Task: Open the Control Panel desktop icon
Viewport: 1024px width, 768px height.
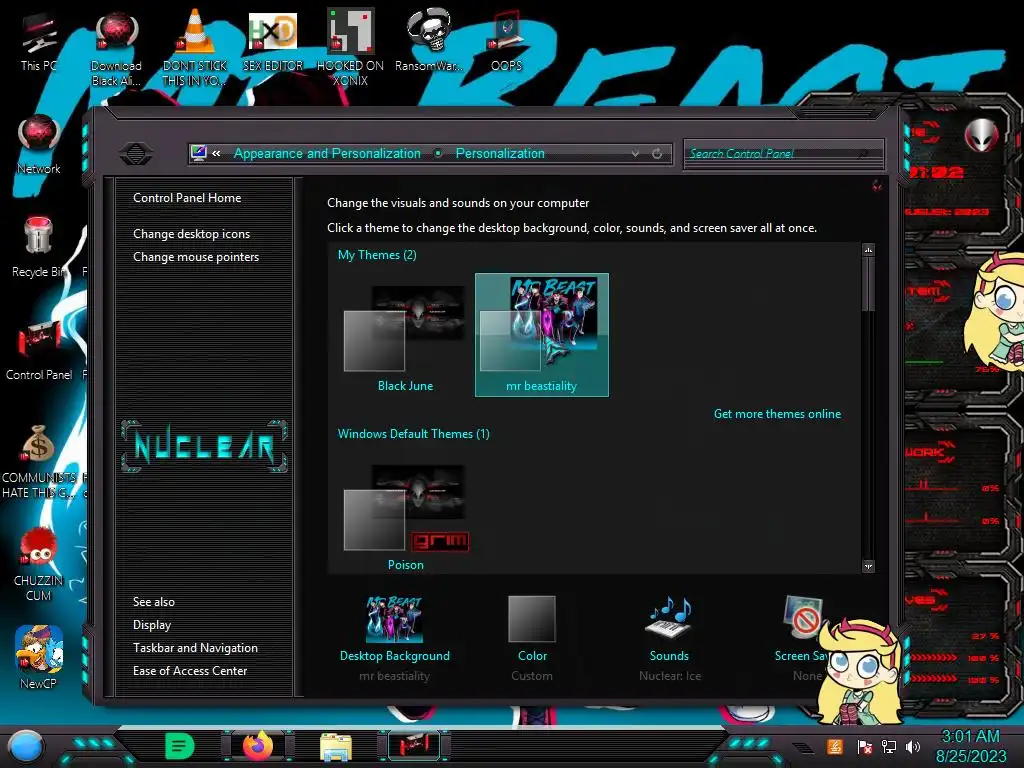Action: 39,351
